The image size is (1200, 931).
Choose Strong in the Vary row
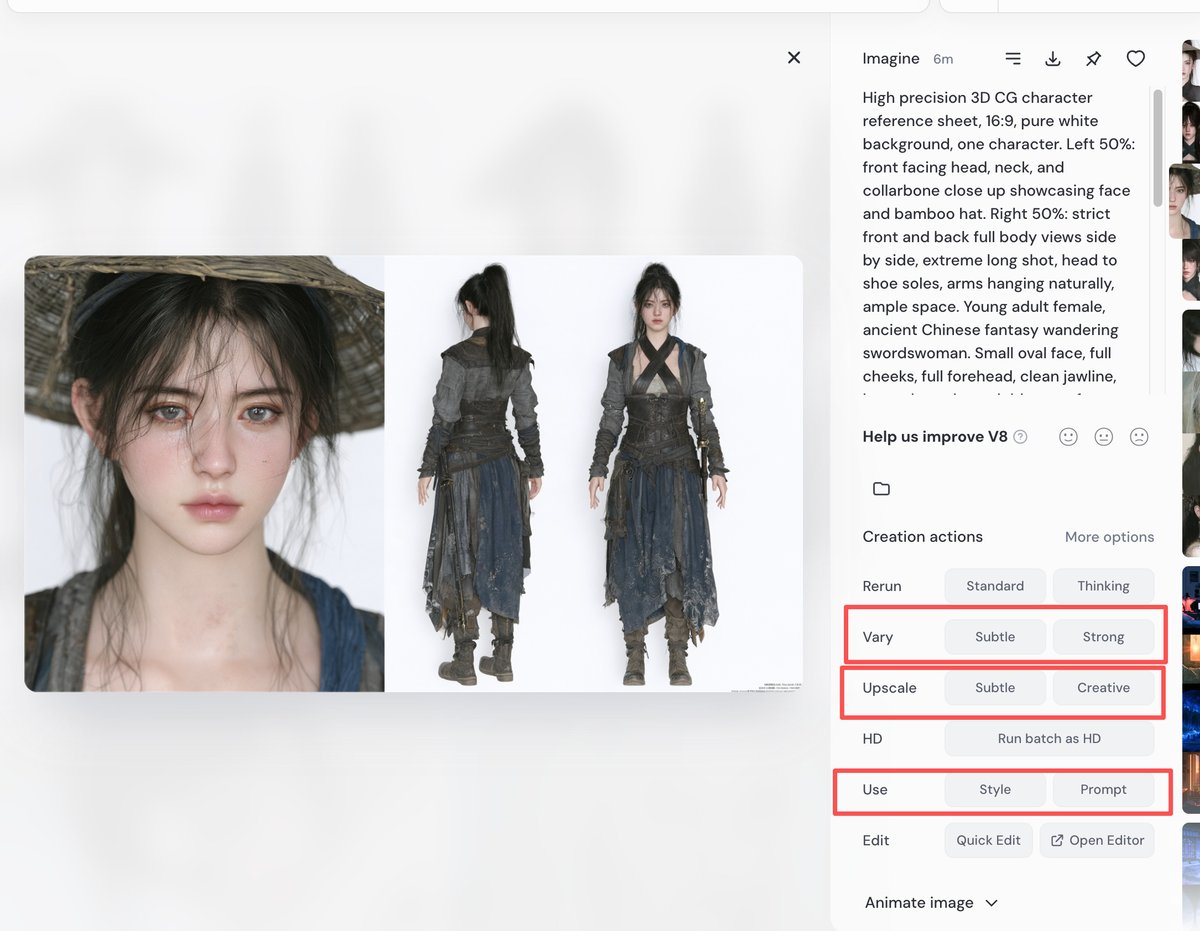(x=1103, y=637)
